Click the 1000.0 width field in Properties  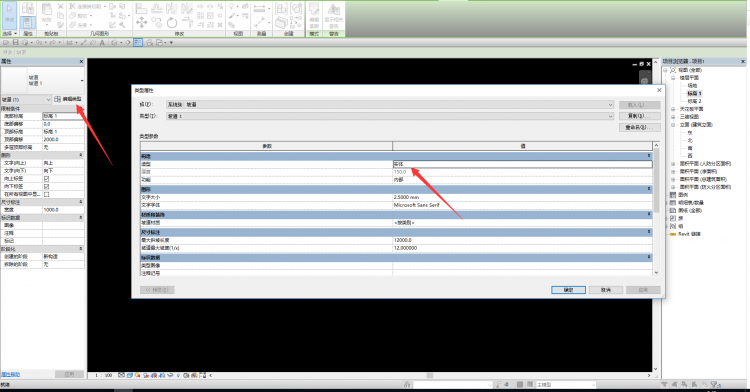pyautogui.click(x=63, y=210)
